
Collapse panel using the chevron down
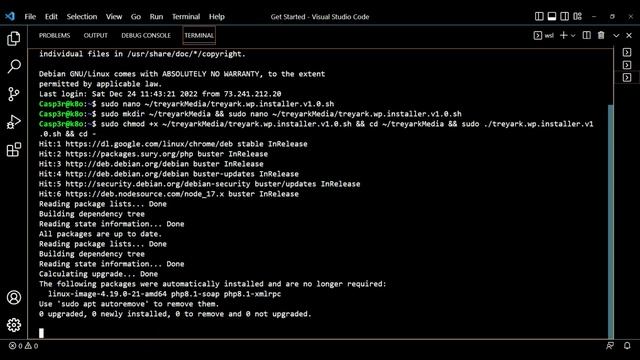click(x=616, y=36)
